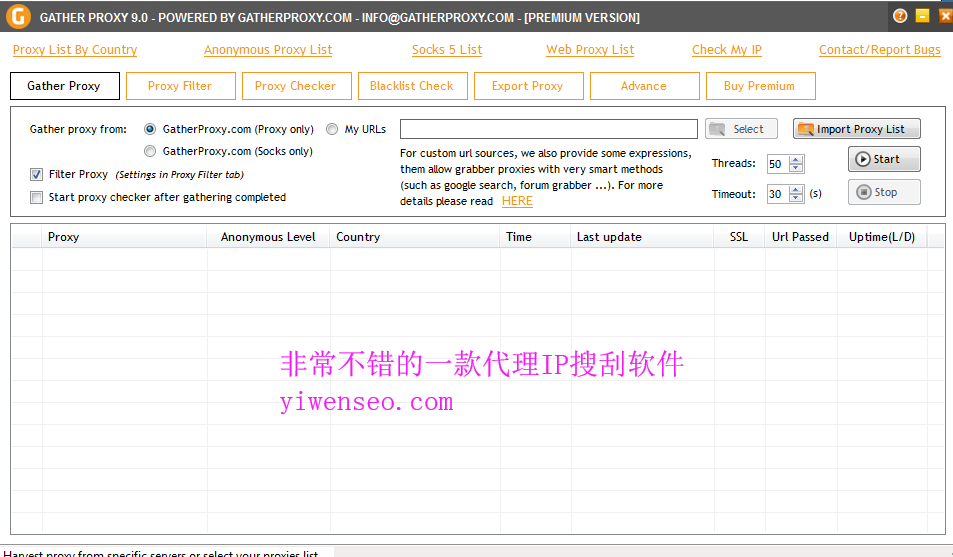The height and width of the screenshot is (557, 953).
Task: Sort by the SSL column header
Action: [x=738, y=237]
